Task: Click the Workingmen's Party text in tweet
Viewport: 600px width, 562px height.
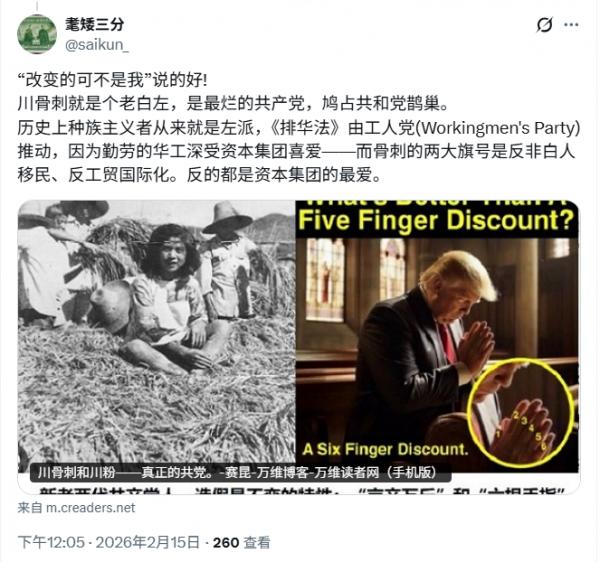Action: coord(497,128)
